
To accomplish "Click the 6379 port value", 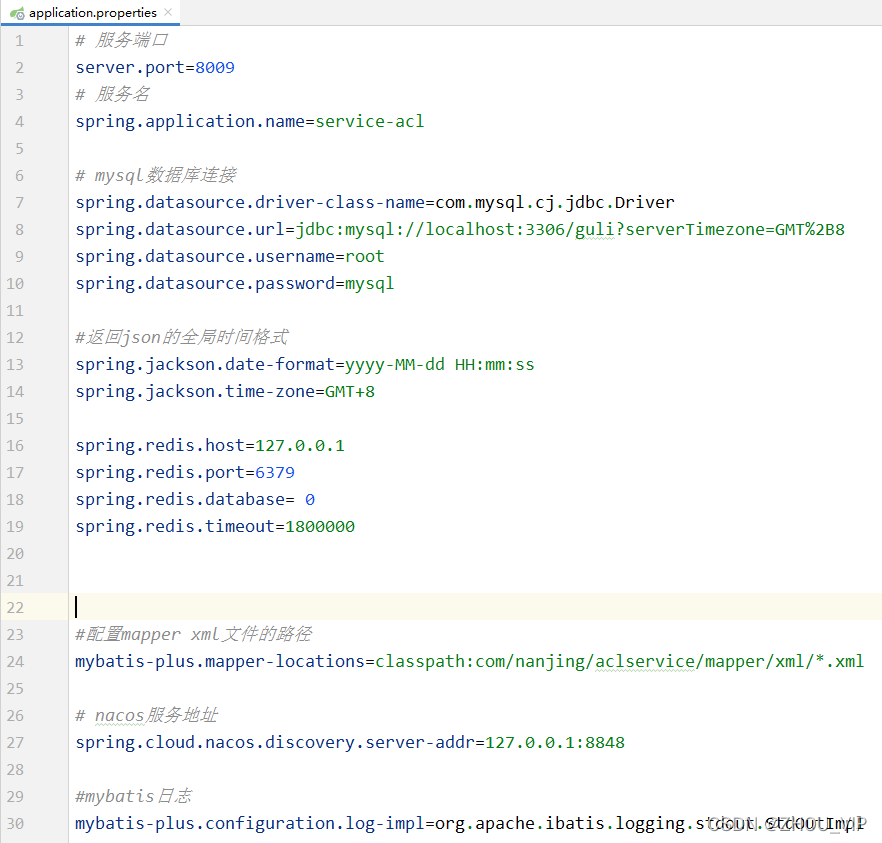I will tap(274, 472).
